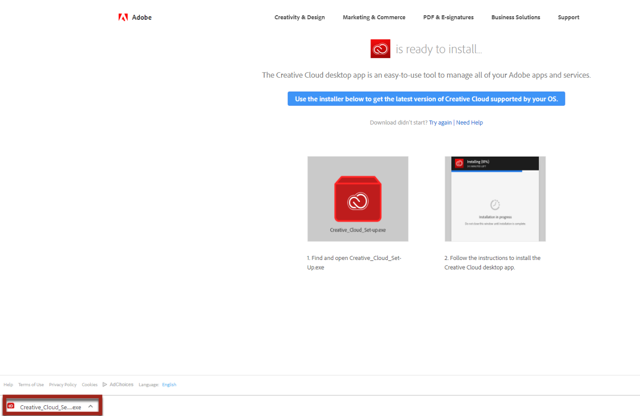Click the installation in progress screenshot thumbnail
The height and width of the screenshot is (416, 640).
coord(495,199)
